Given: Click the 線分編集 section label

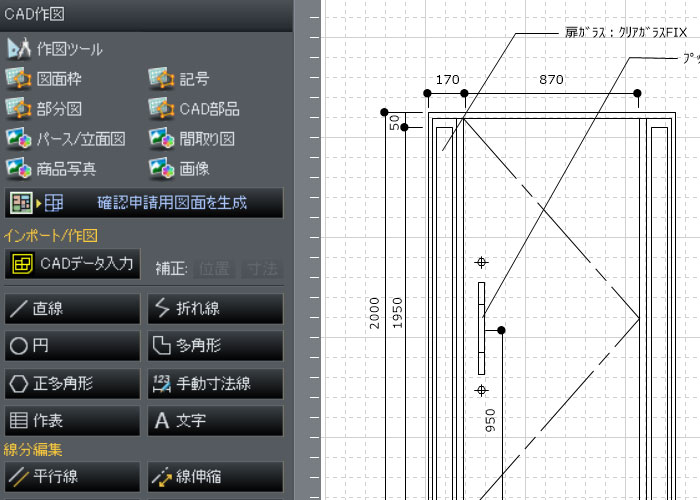Looking at the screenshot, I should tap(33, 449).
